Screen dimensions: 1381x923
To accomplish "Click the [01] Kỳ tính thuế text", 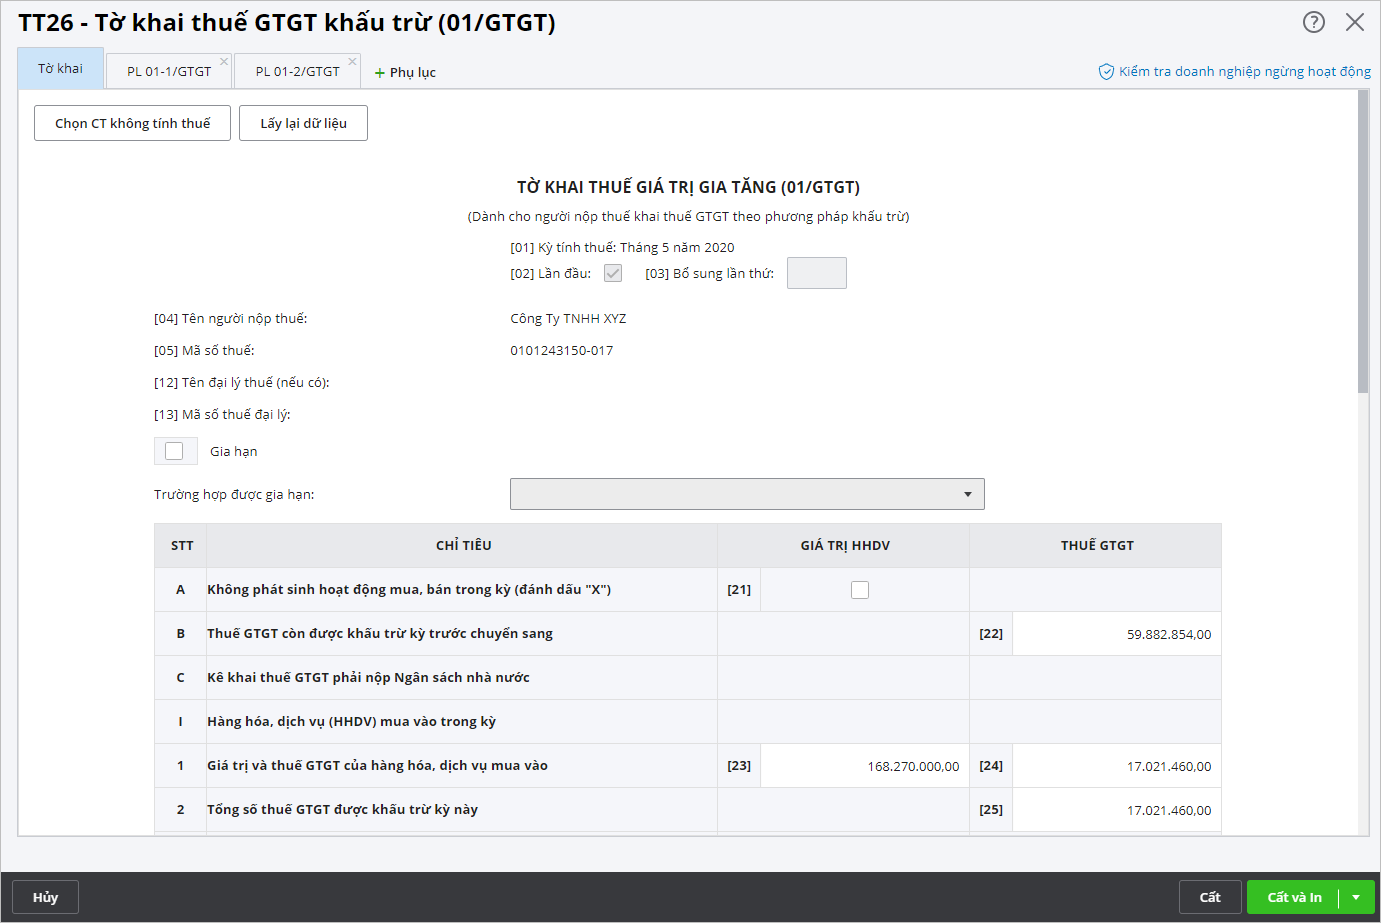I will tap(622, 247).
